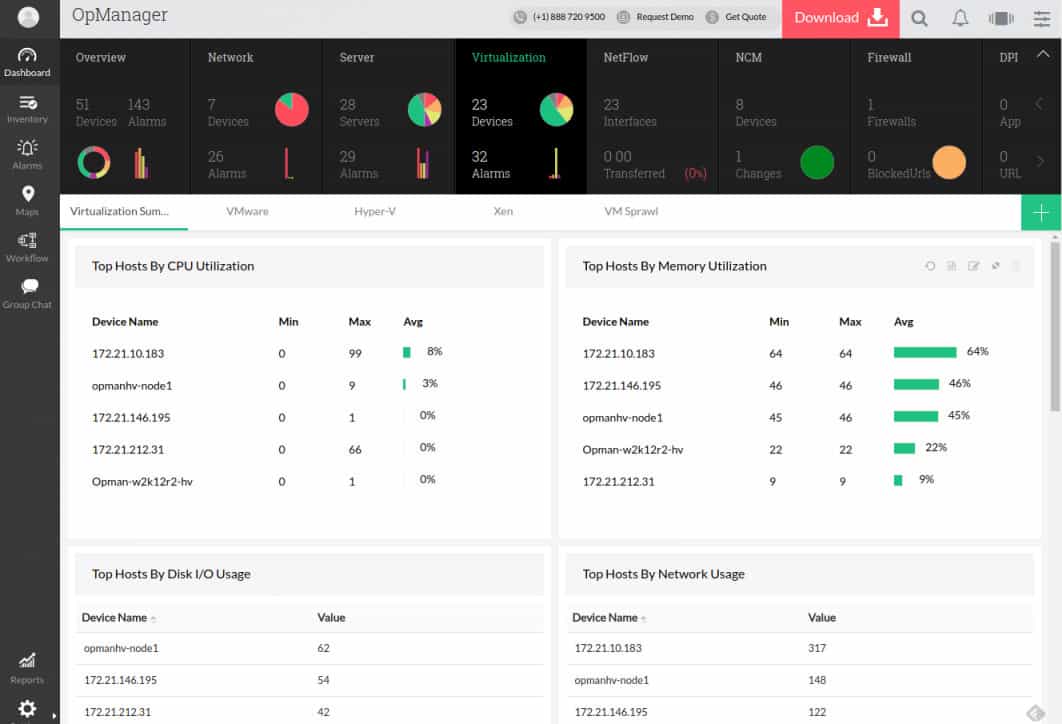Open the Server summary tab
Viewport: 1062px width, 724px height.
(357, 58)
